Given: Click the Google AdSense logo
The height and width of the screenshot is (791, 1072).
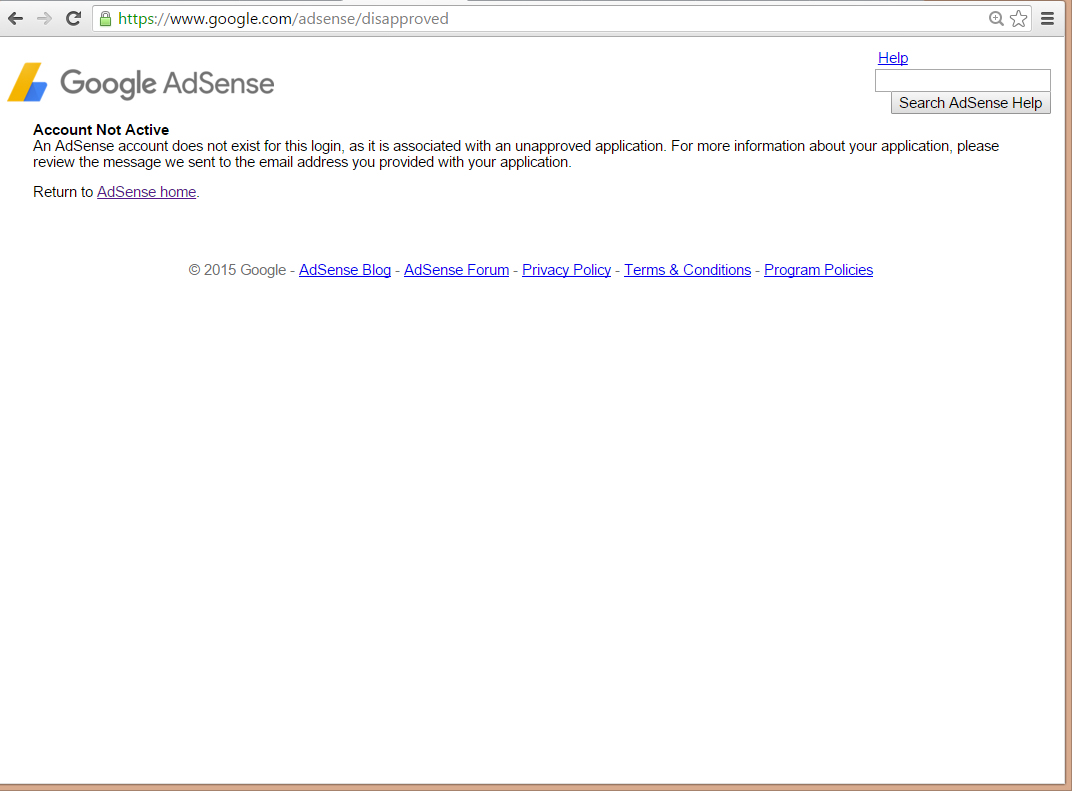Looking at the screenshot, I should click(141, 83).
